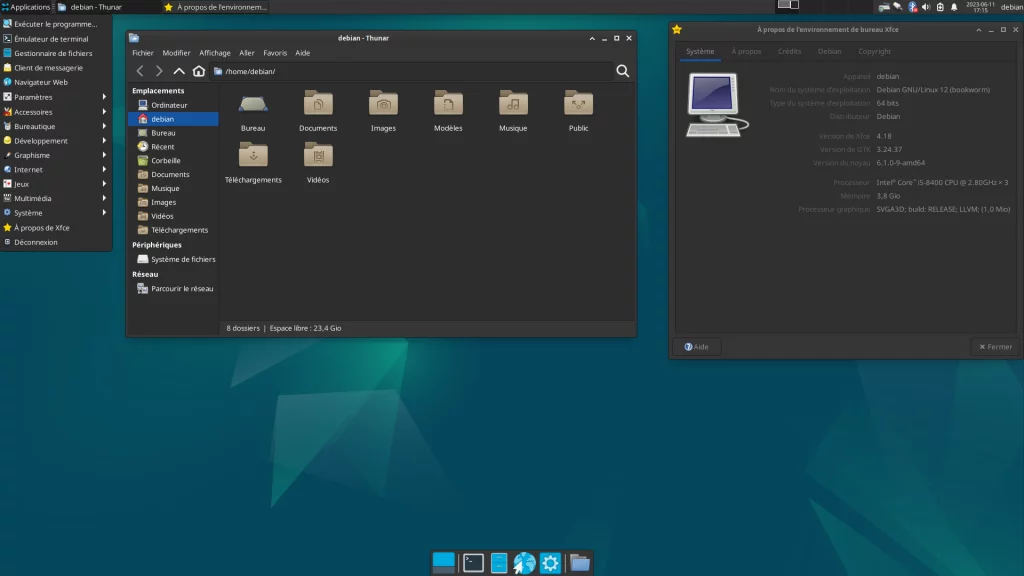Click the path field /home/debian/
The height and width of the screenshot is (576, 1024).
(410, 71)
